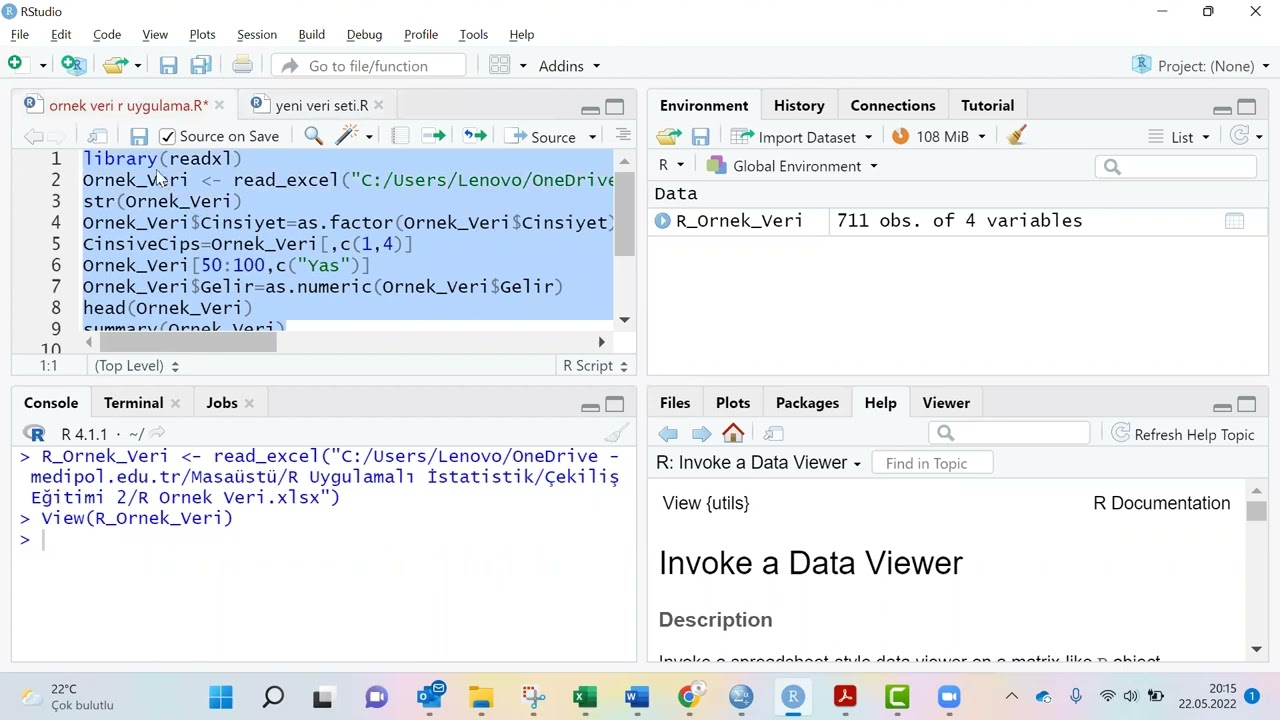Open the Session menu
This screenshot has height=720, width=1280.
(x=257, y=34)
